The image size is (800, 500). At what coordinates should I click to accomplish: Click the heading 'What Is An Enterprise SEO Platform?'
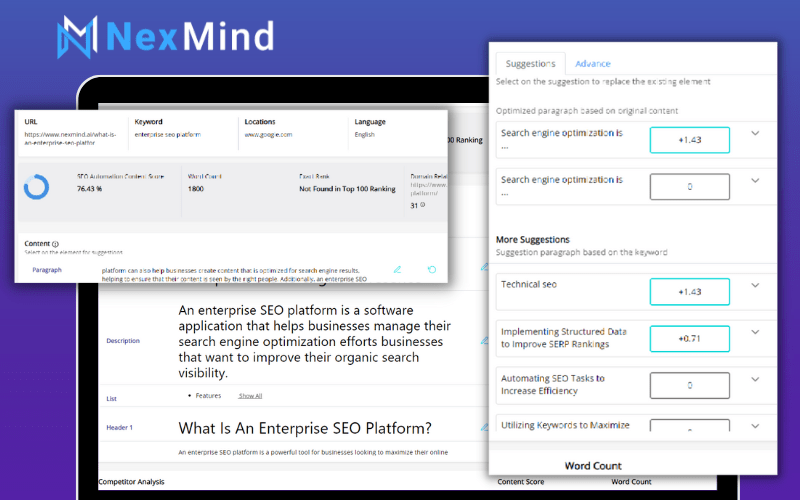point(305,428)
